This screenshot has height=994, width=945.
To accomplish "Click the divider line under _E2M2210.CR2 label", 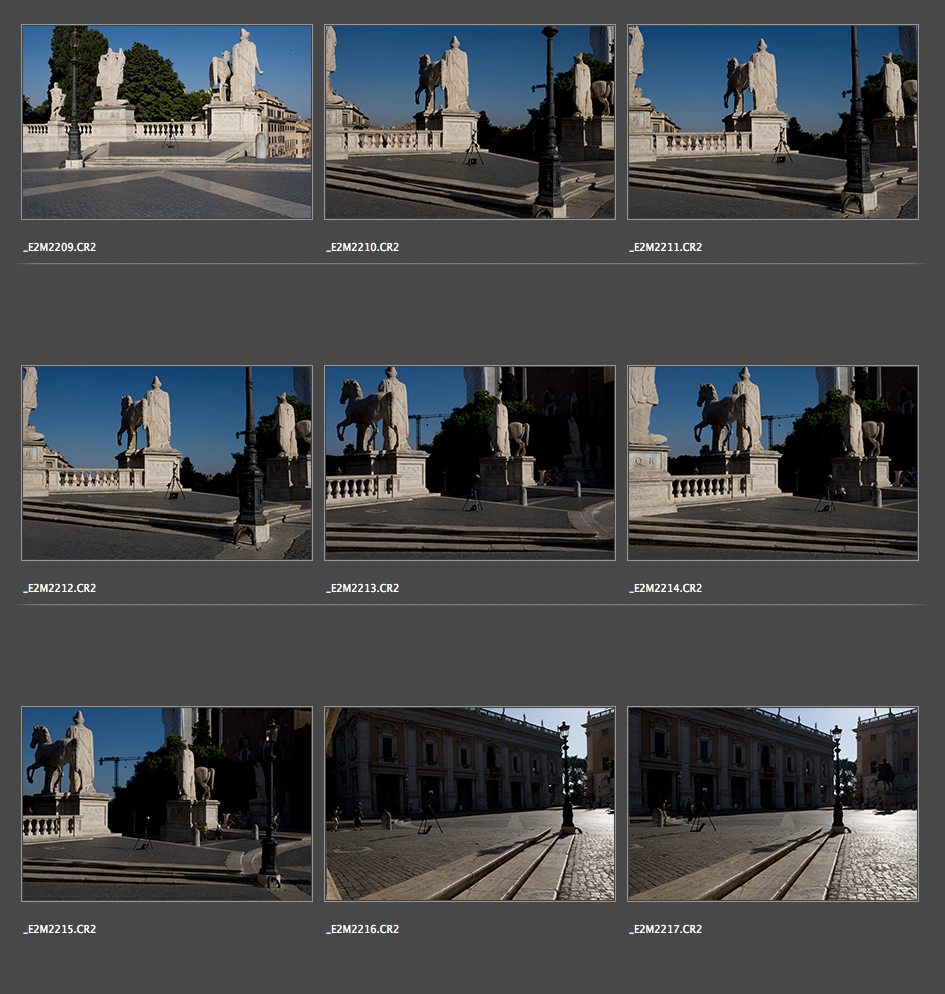I will [469, 264].
